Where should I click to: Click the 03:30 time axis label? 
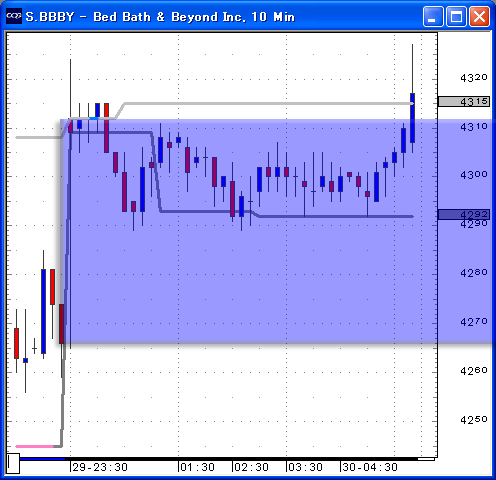pos(305,467)
